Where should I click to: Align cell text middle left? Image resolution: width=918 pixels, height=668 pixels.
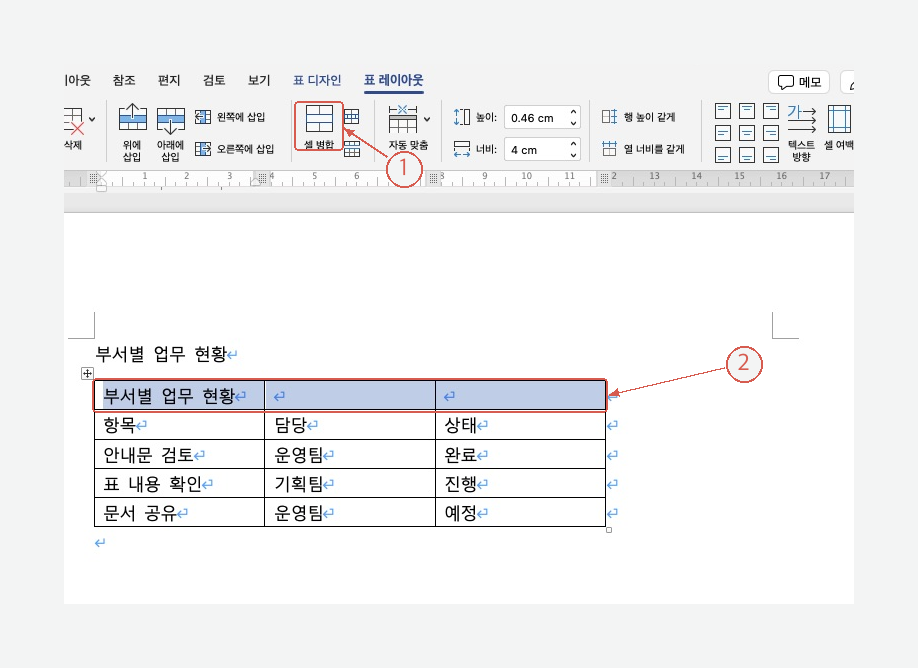pyautogui.click(x=723, y=133)
